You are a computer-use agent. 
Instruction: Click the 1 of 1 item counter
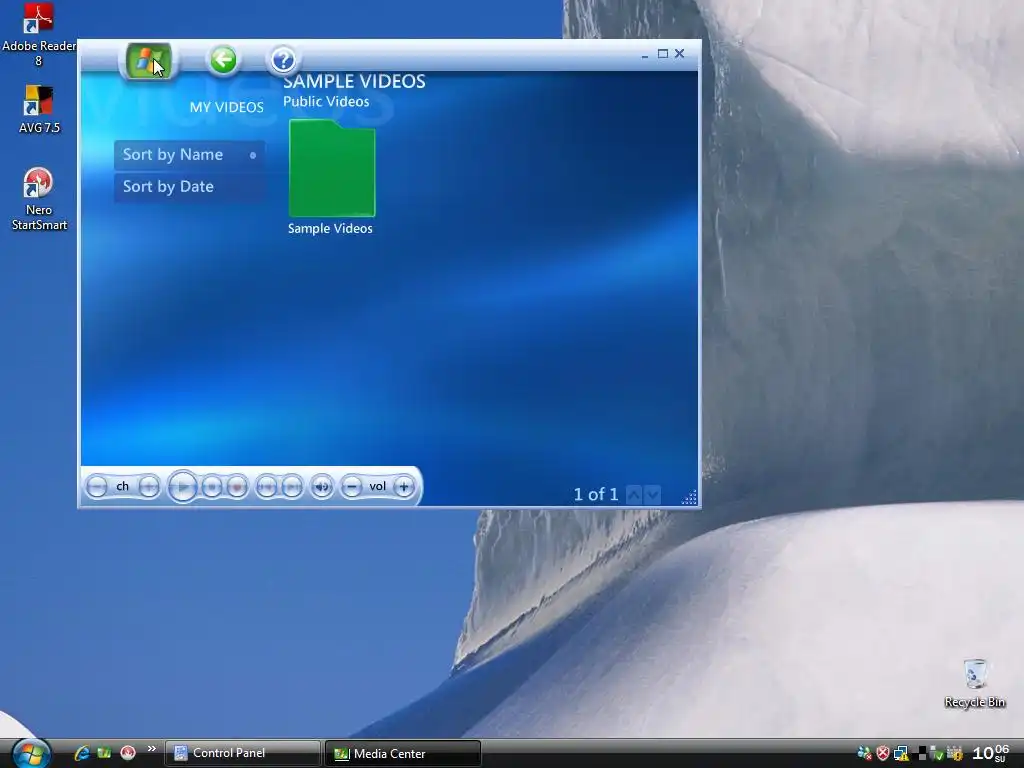tap(596, 494)
